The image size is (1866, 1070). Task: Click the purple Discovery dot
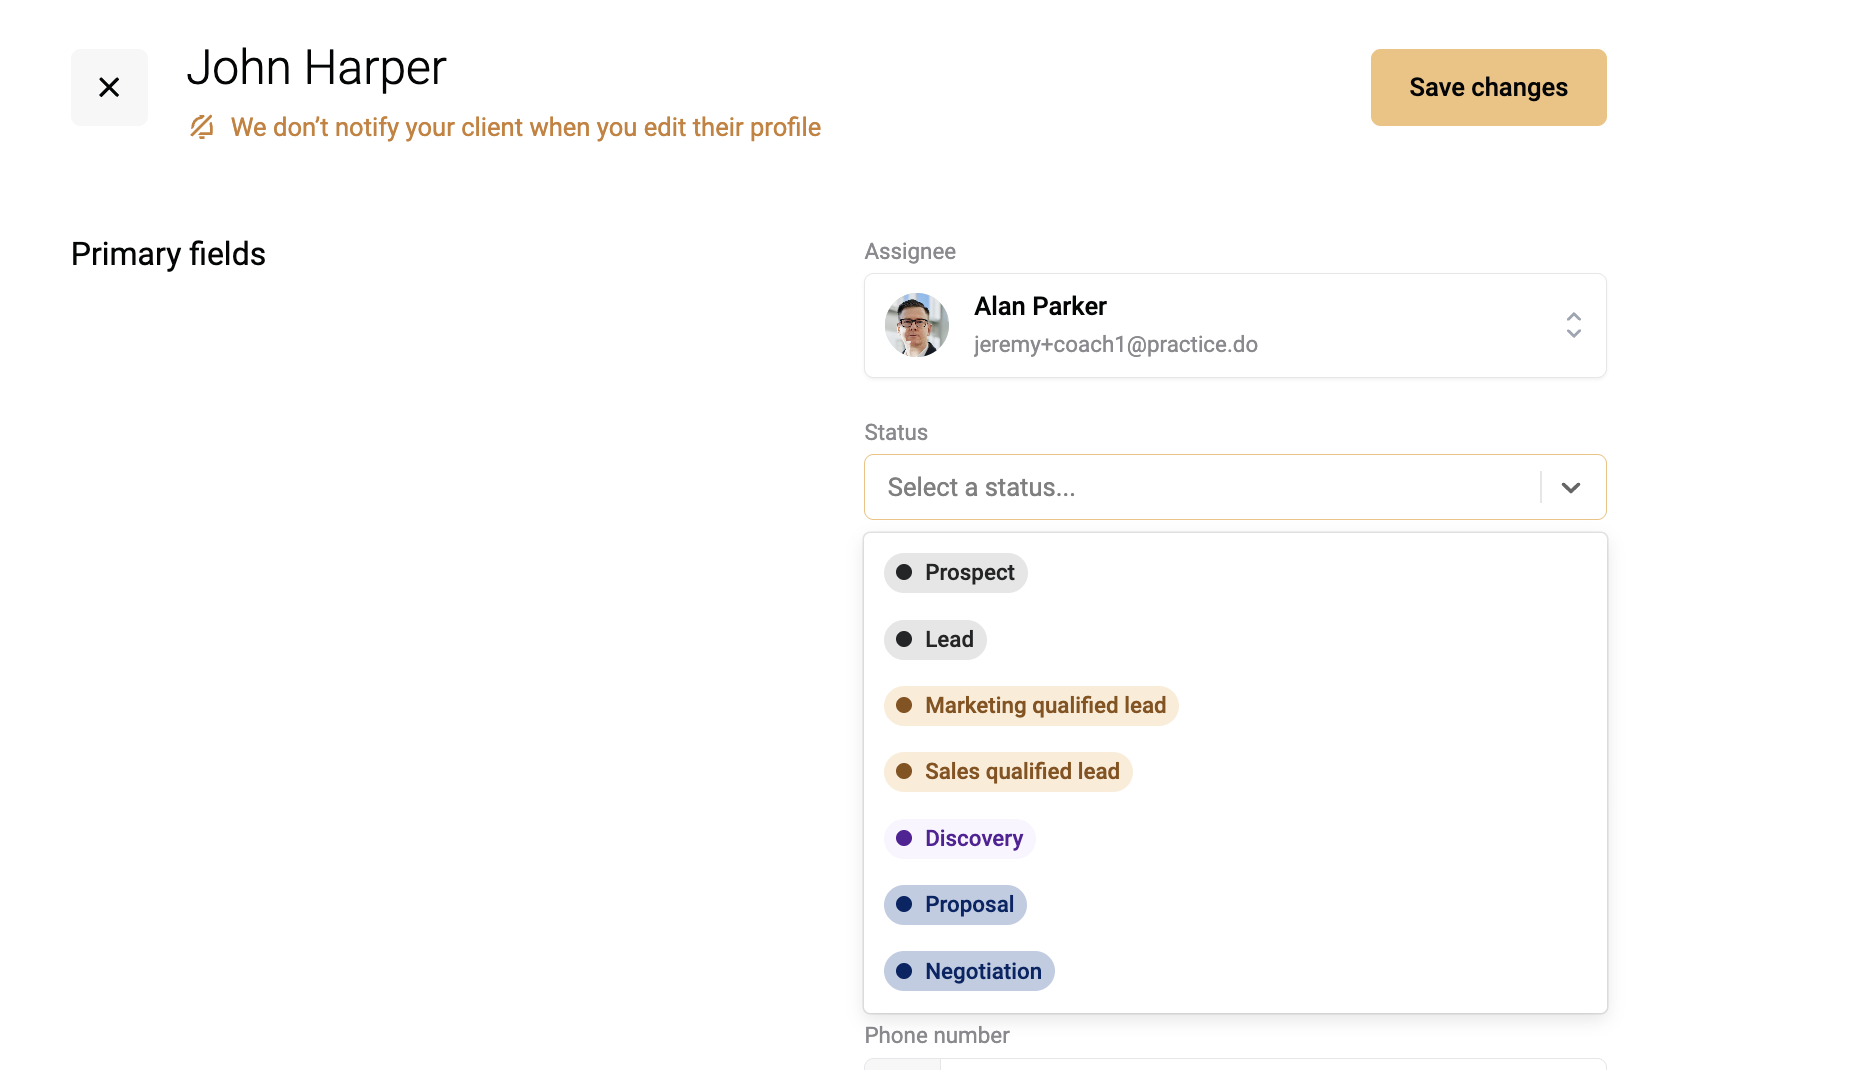pyautogui.click(x=904, y=838)
